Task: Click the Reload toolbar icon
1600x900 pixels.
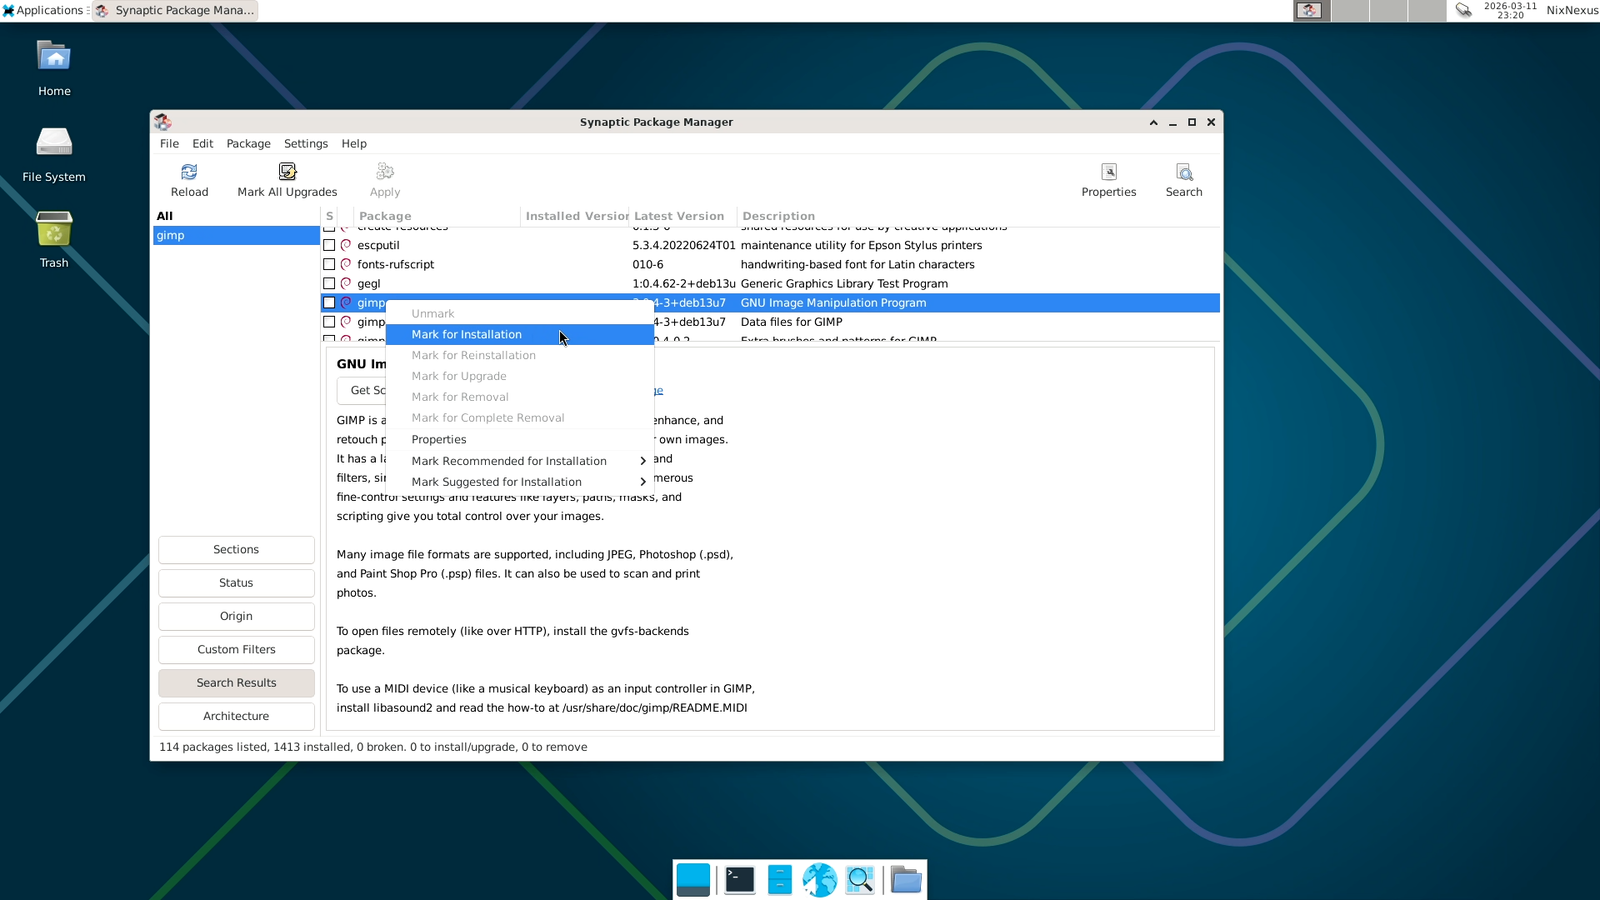Action: (x=189, y=180)
